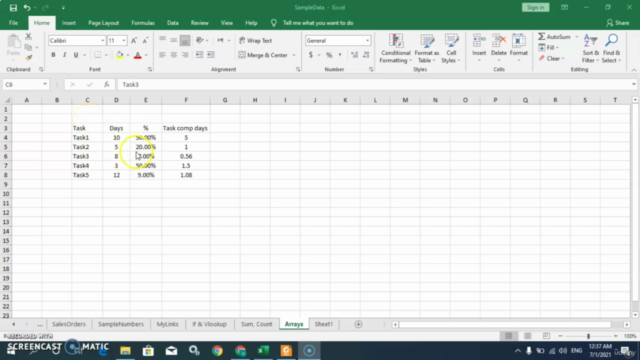Switch to the Formulas tab
The image size is (640, 360).
(x=143, y=23)
